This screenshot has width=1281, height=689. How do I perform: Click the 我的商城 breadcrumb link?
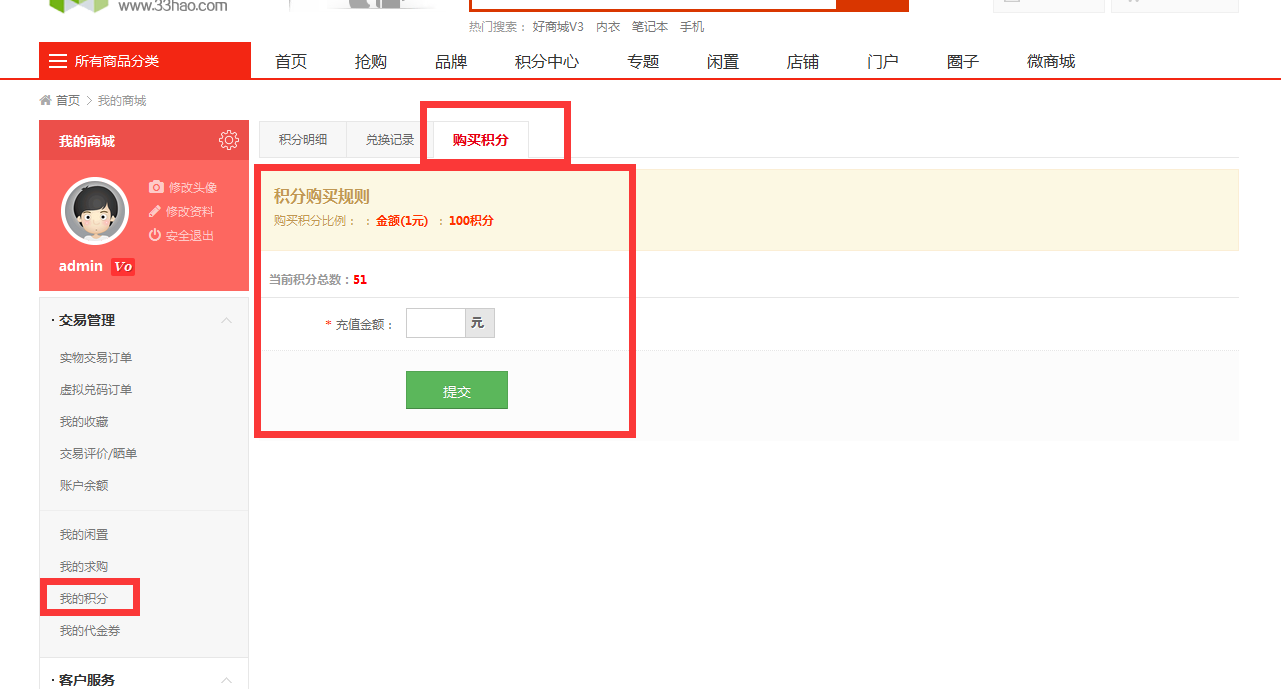click(122, 100)
